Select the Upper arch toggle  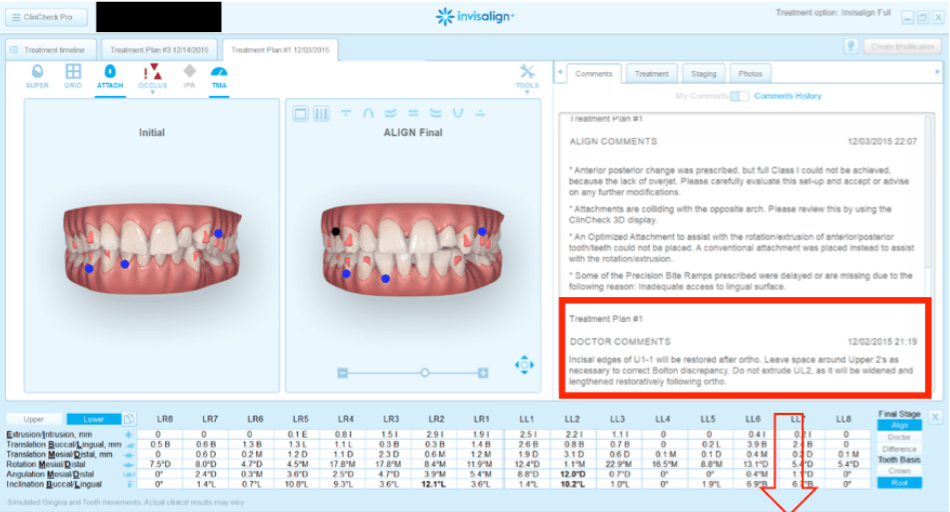(x=33, y=419)
